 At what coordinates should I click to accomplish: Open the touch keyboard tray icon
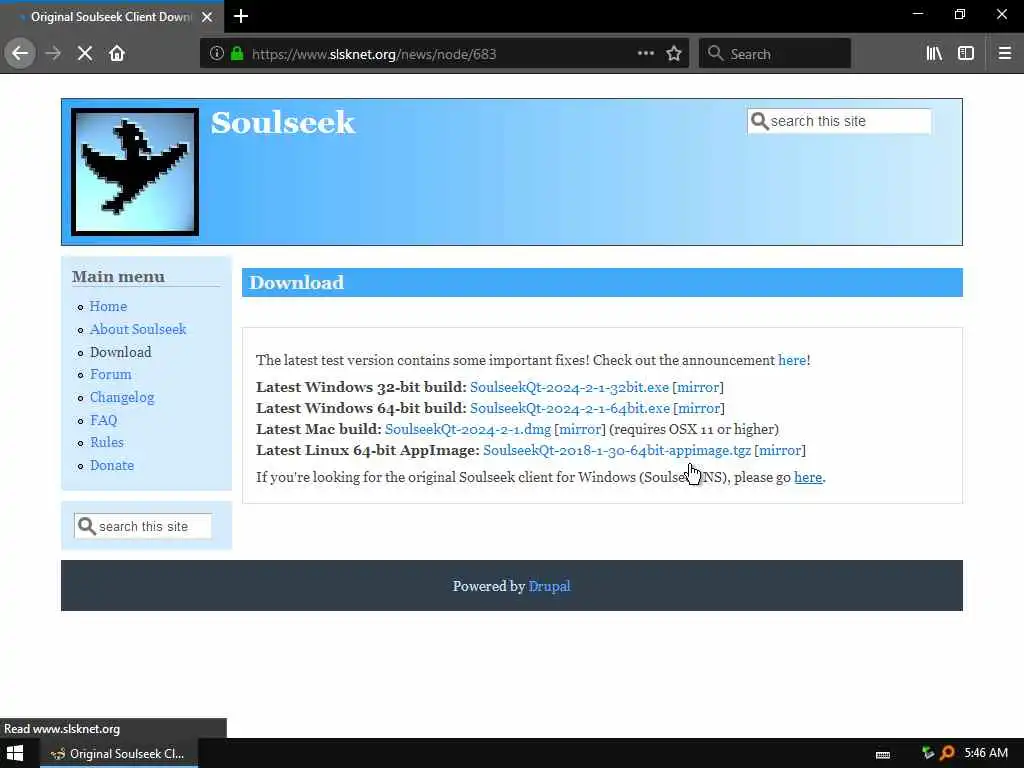pos(883,754)
